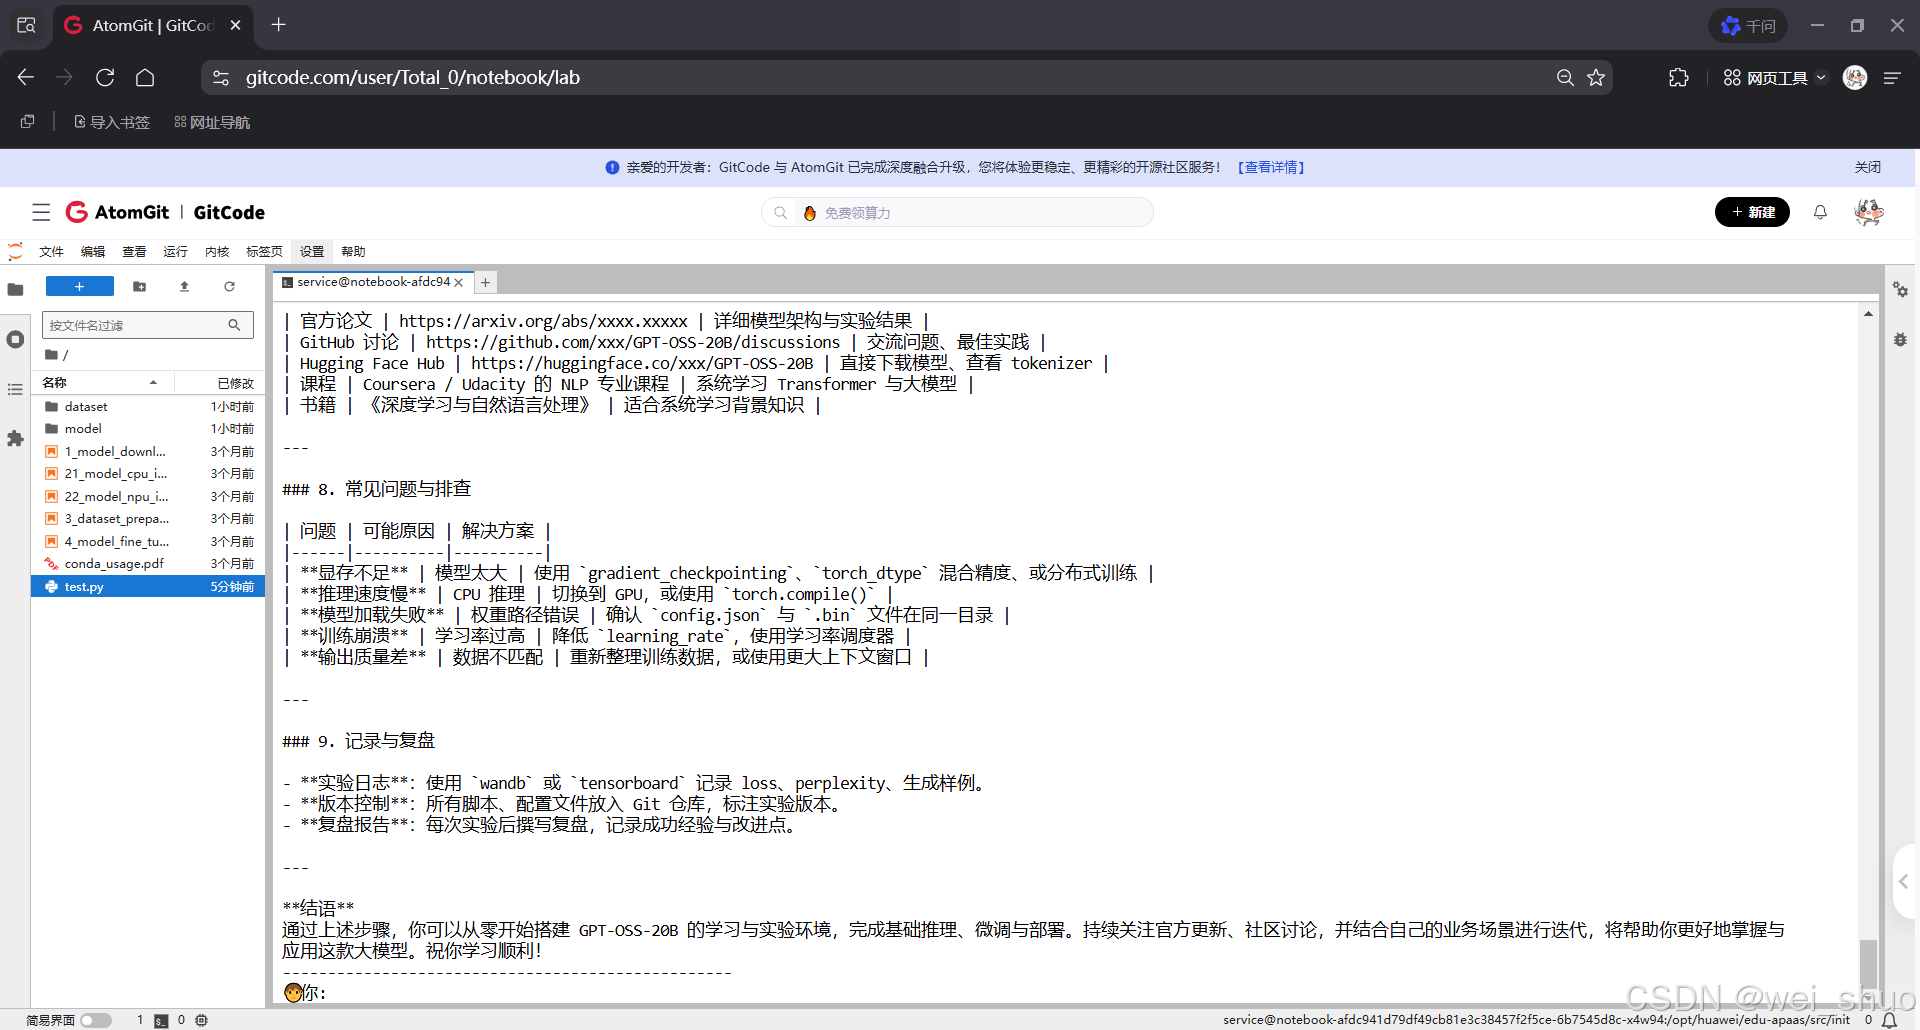
Task: Open the user avatar in GitCode header
Action: click(x=1868, y=212)
